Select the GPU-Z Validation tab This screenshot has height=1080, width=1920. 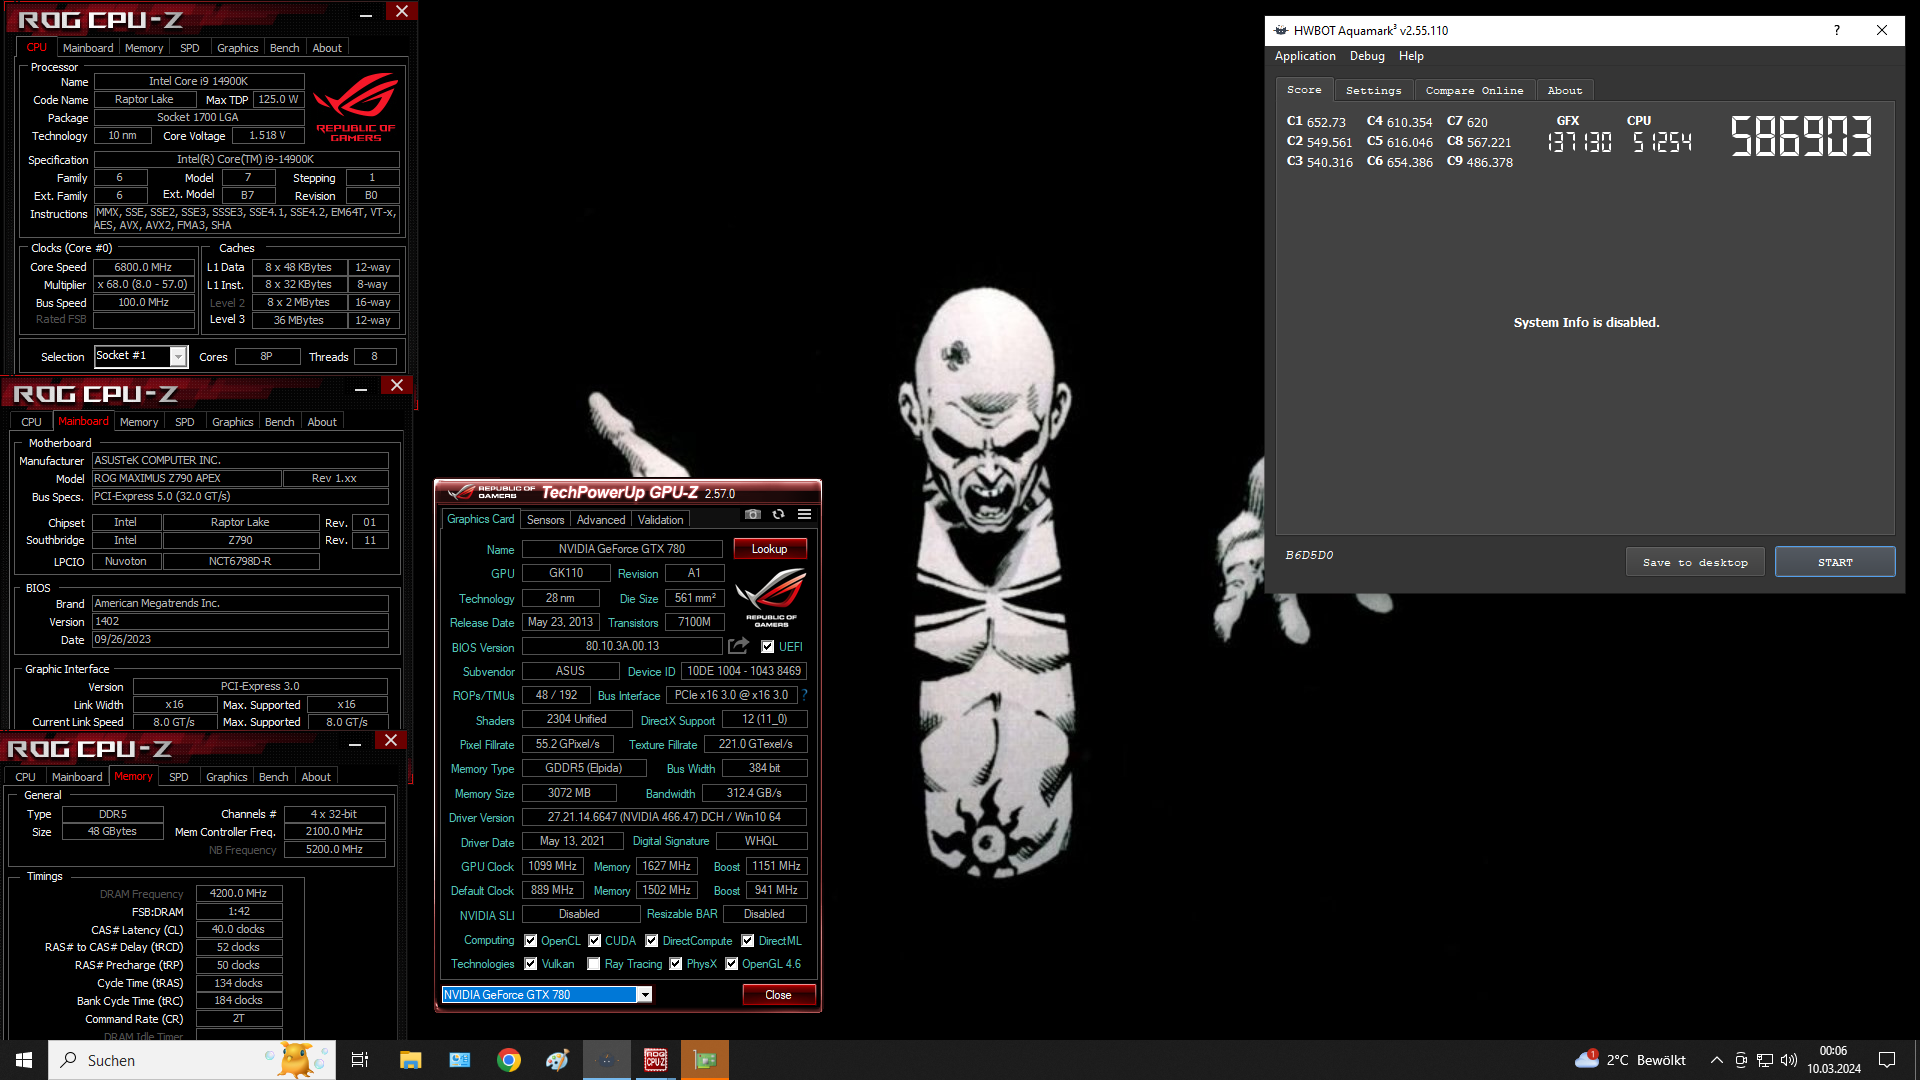coord(661,520)
